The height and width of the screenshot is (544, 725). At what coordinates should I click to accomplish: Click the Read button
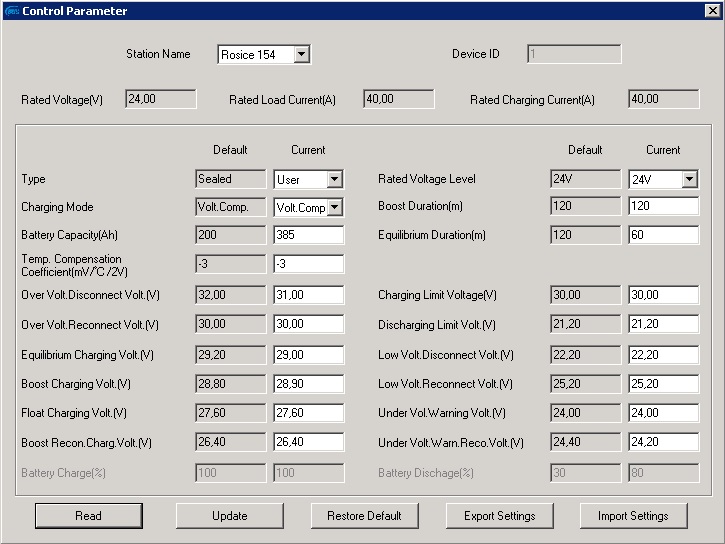[x=88, y=516]
